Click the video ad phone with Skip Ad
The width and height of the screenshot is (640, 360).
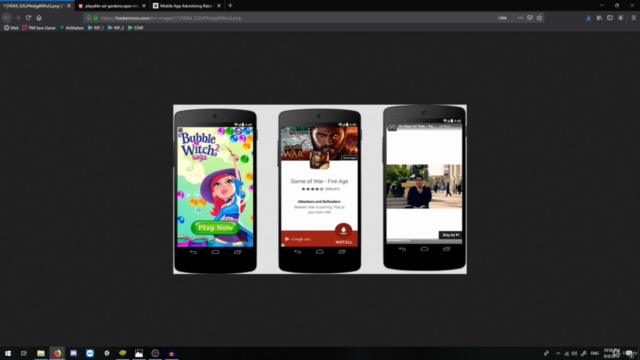[424, 187]
